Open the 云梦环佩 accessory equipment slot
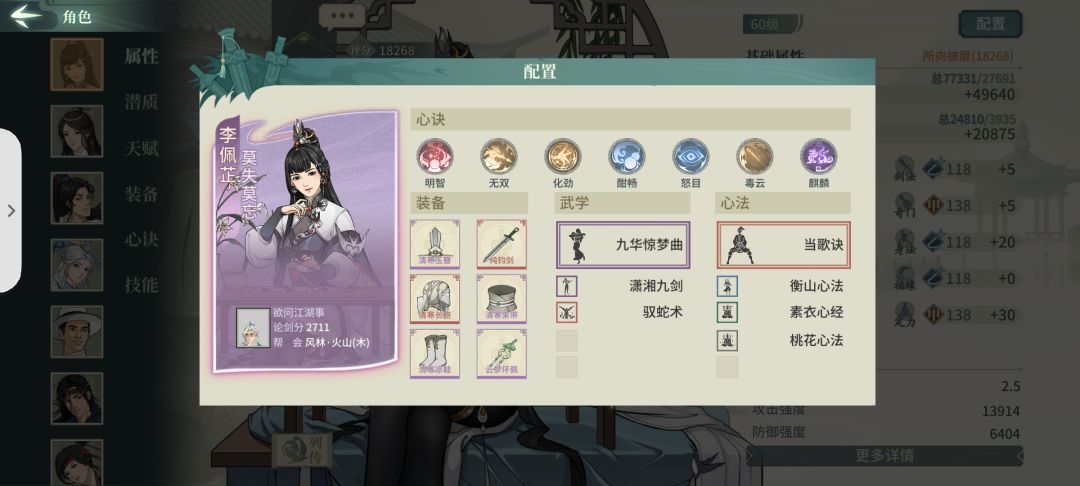Viewport: 1080px width, 486px height. click(x=501, y=353)
